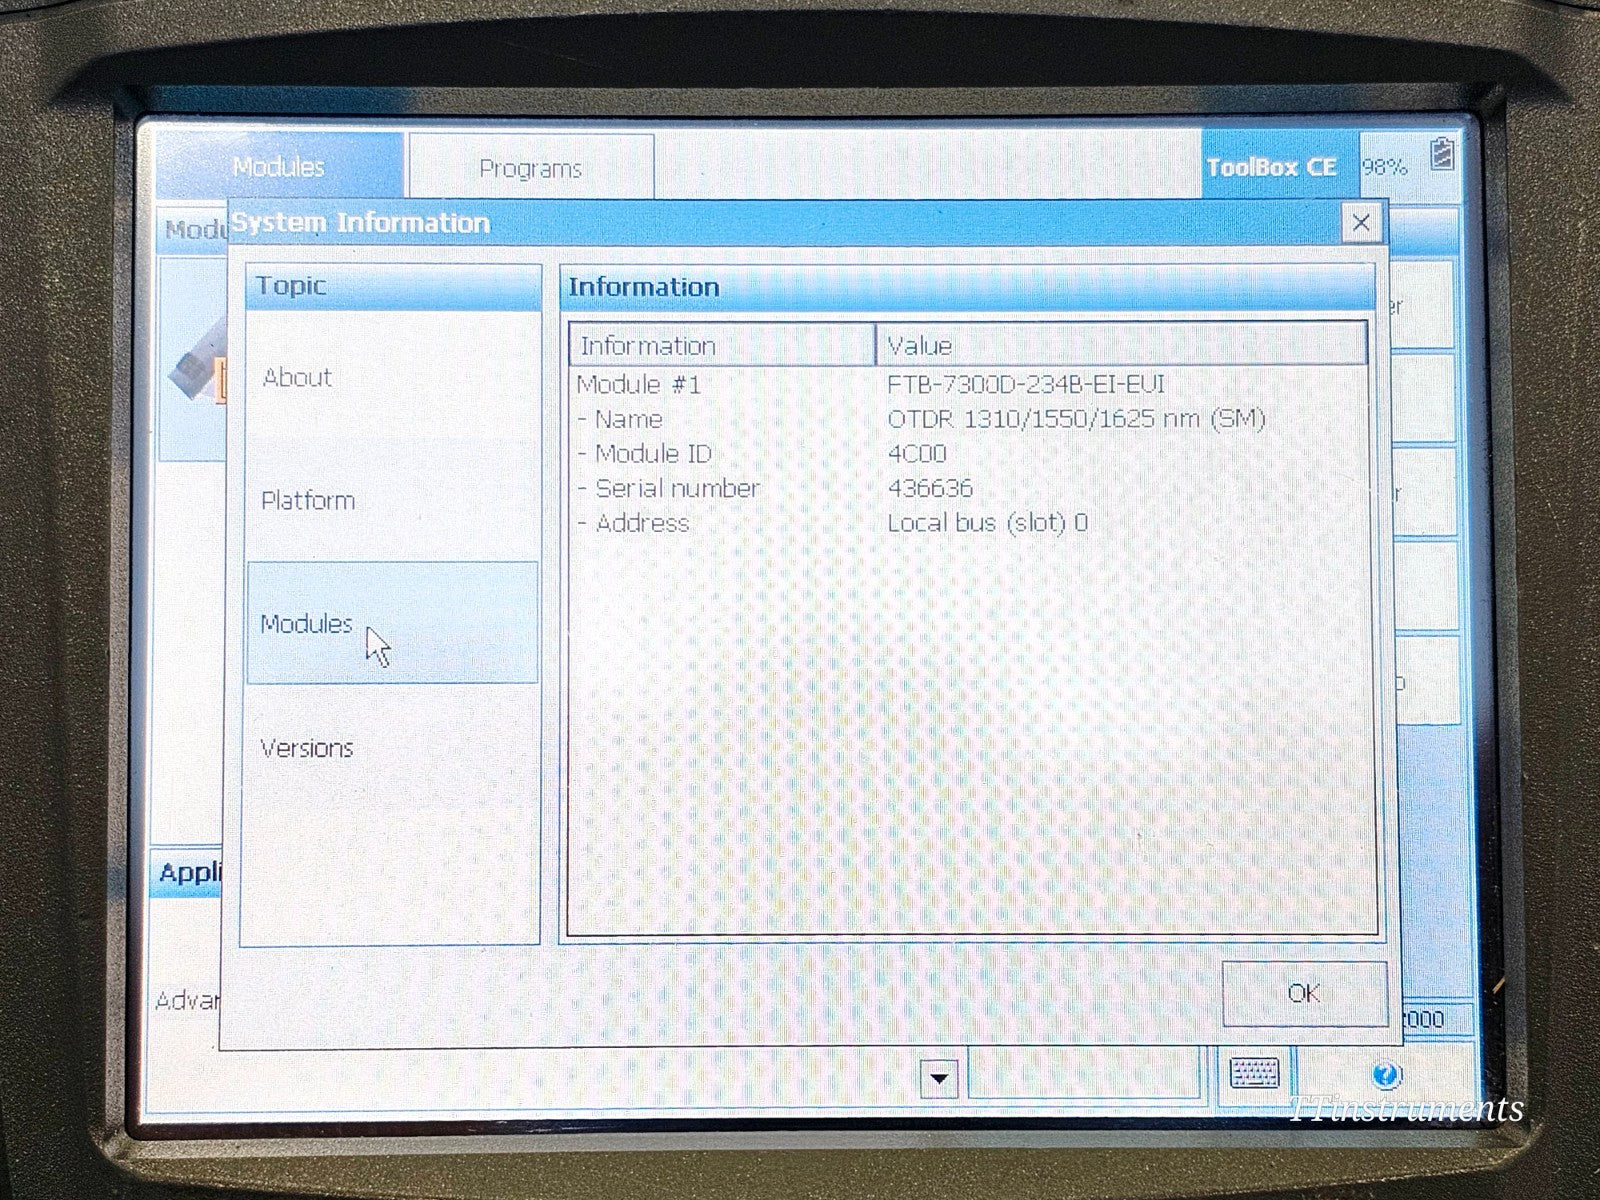Viewport: 1600px width, 1200px height.
Task: Click the Information column header
Action: click(723, 345)
